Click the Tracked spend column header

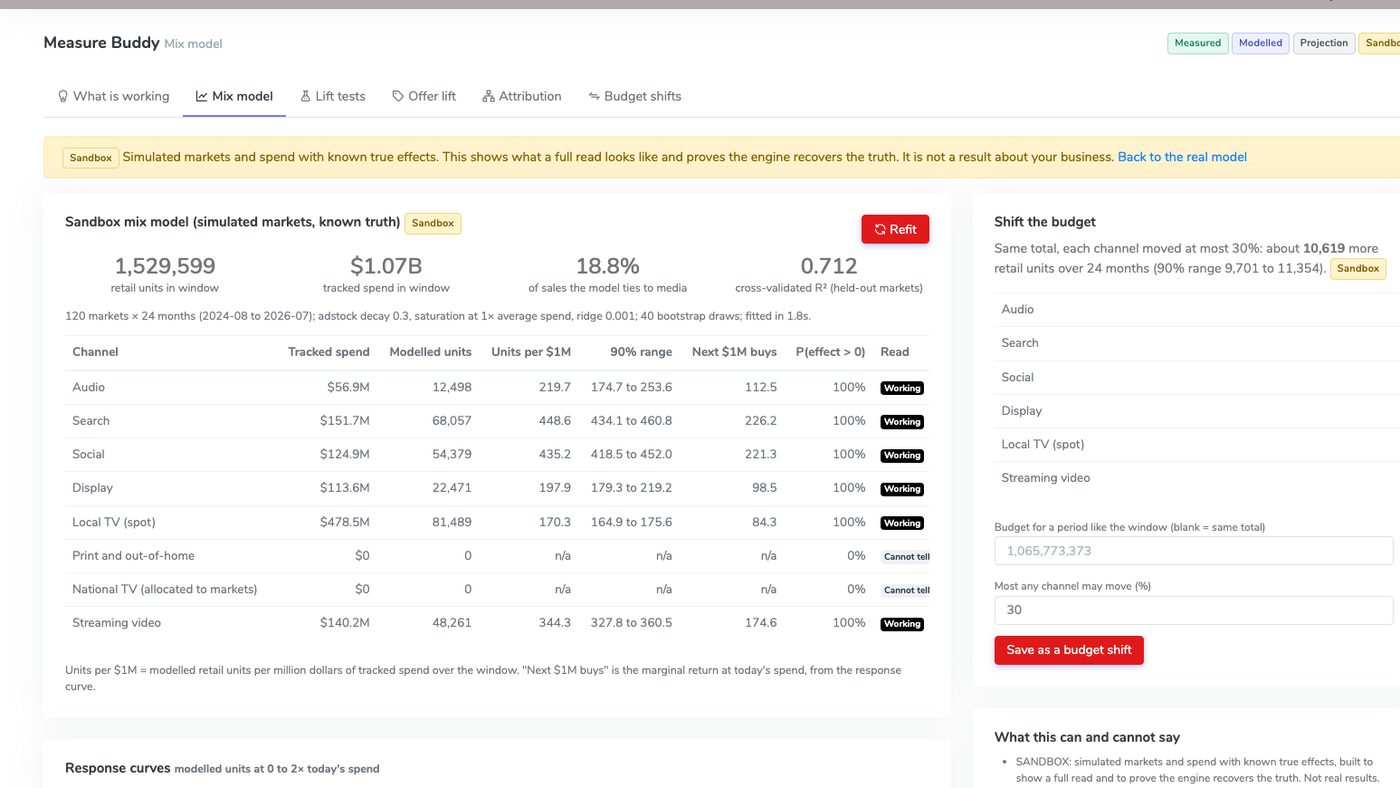[329, 352]
